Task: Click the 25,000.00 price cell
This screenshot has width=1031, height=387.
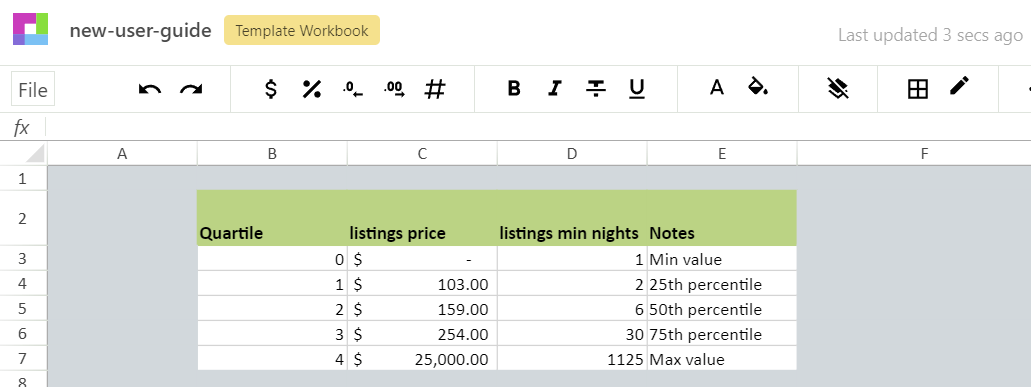Action: pyautogui.click(x=422, y=359)
